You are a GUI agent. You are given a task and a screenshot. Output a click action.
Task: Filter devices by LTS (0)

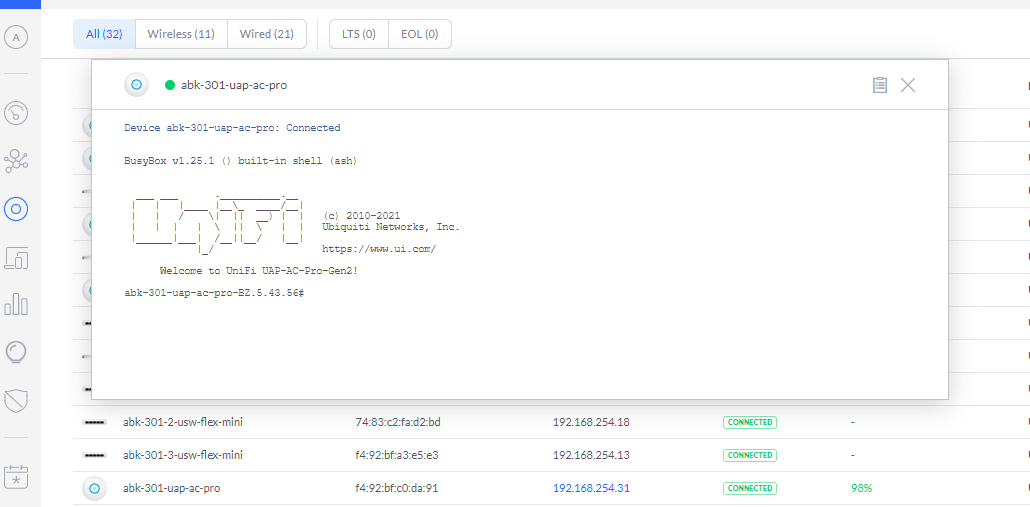[358, 34]
